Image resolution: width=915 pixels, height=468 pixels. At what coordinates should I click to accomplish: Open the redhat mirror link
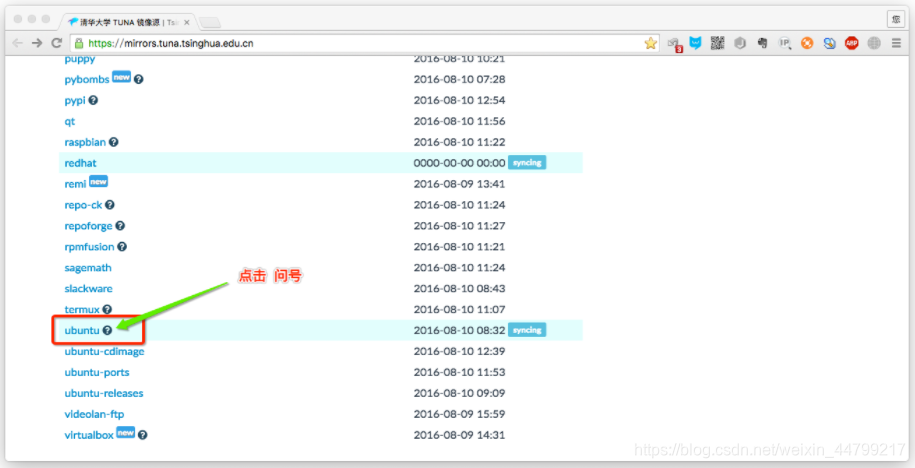click(x=81, y=163)
